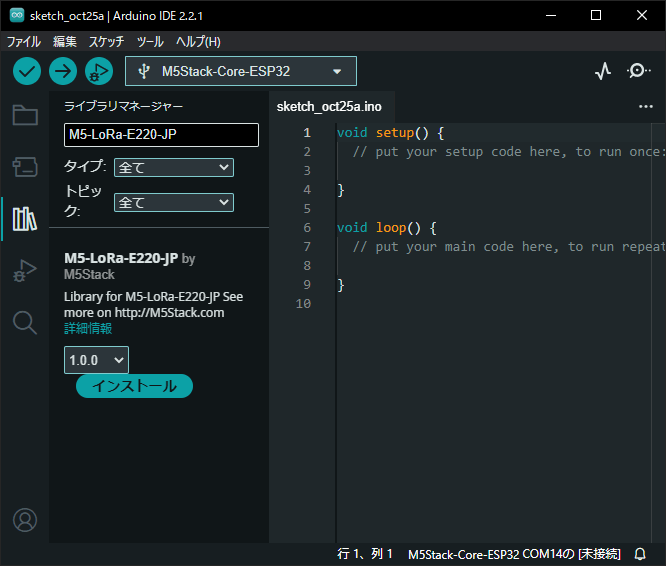Click the main code comment on line 7
Image resolution: width=666 pixels, height=566 pixels.
coord(509,247)
